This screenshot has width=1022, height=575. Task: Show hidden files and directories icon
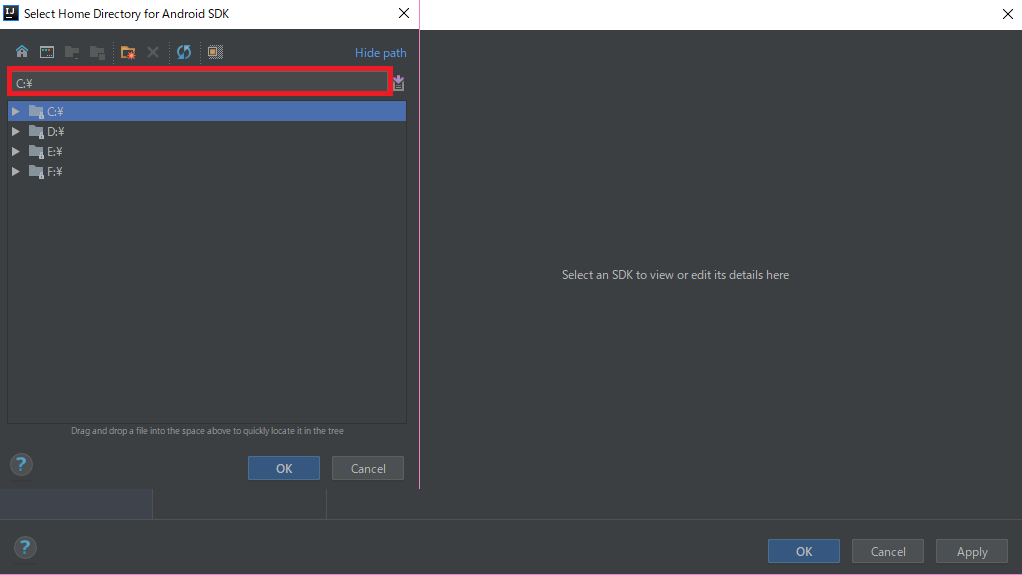tap(215, 52)
